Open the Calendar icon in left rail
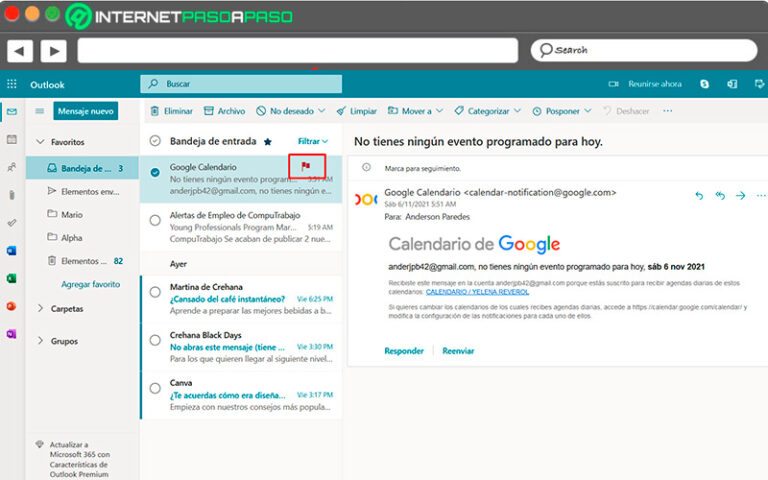The width and height of the screenshot is (768, 480). click(x=12, y=140)
